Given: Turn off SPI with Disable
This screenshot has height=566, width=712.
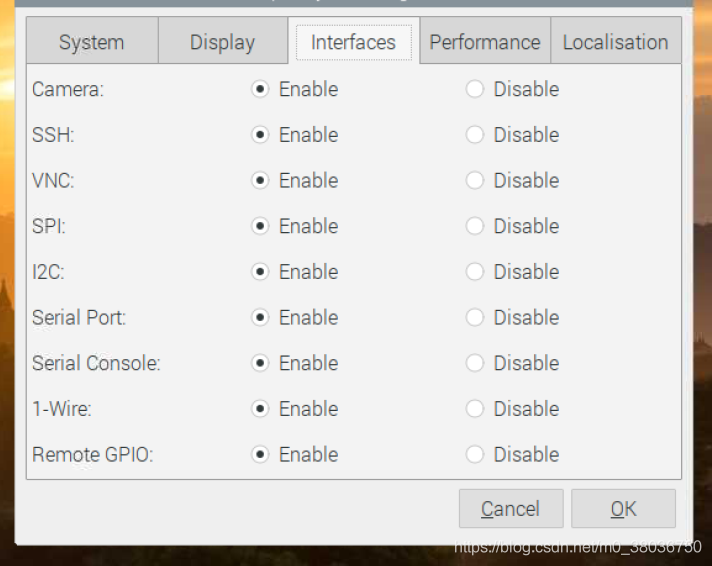Looking at the screenshot, I should [475, 226].
